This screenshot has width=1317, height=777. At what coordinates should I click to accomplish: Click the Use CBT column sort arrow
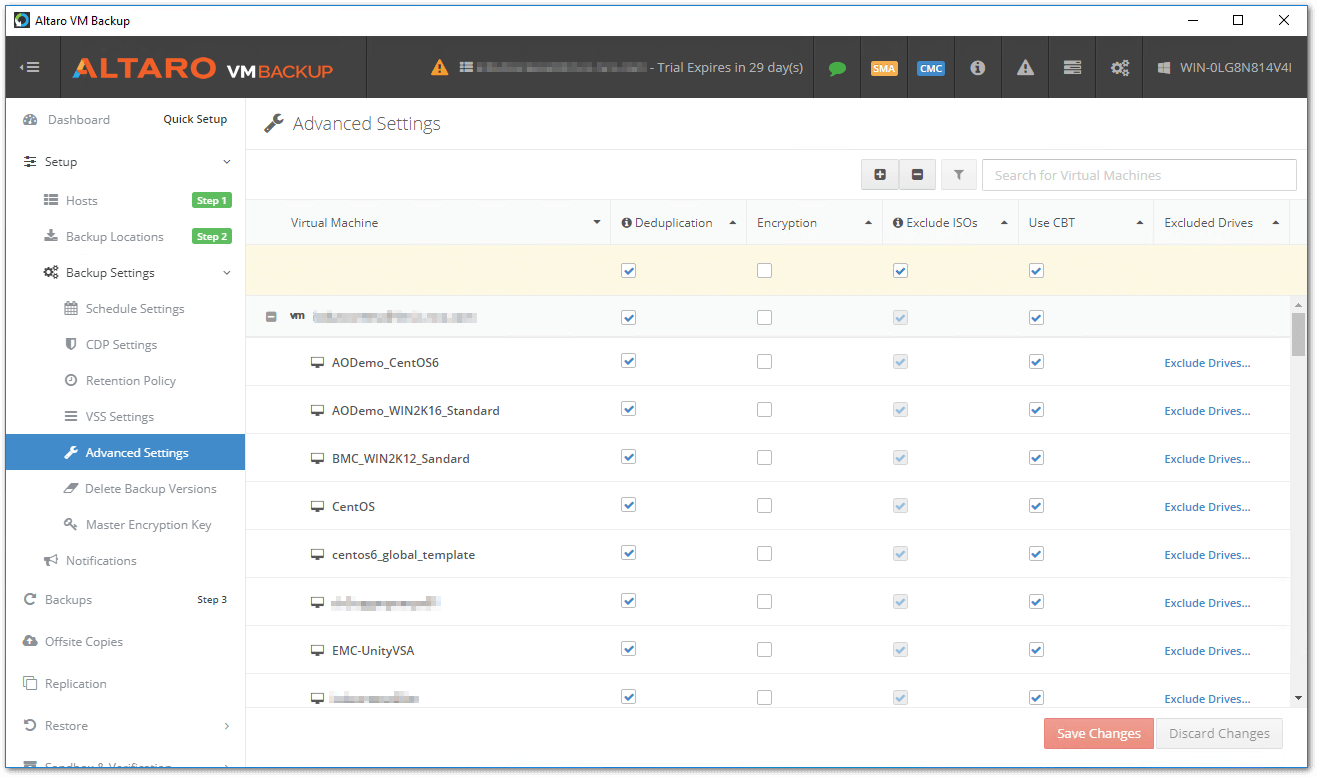[1140, 223]
